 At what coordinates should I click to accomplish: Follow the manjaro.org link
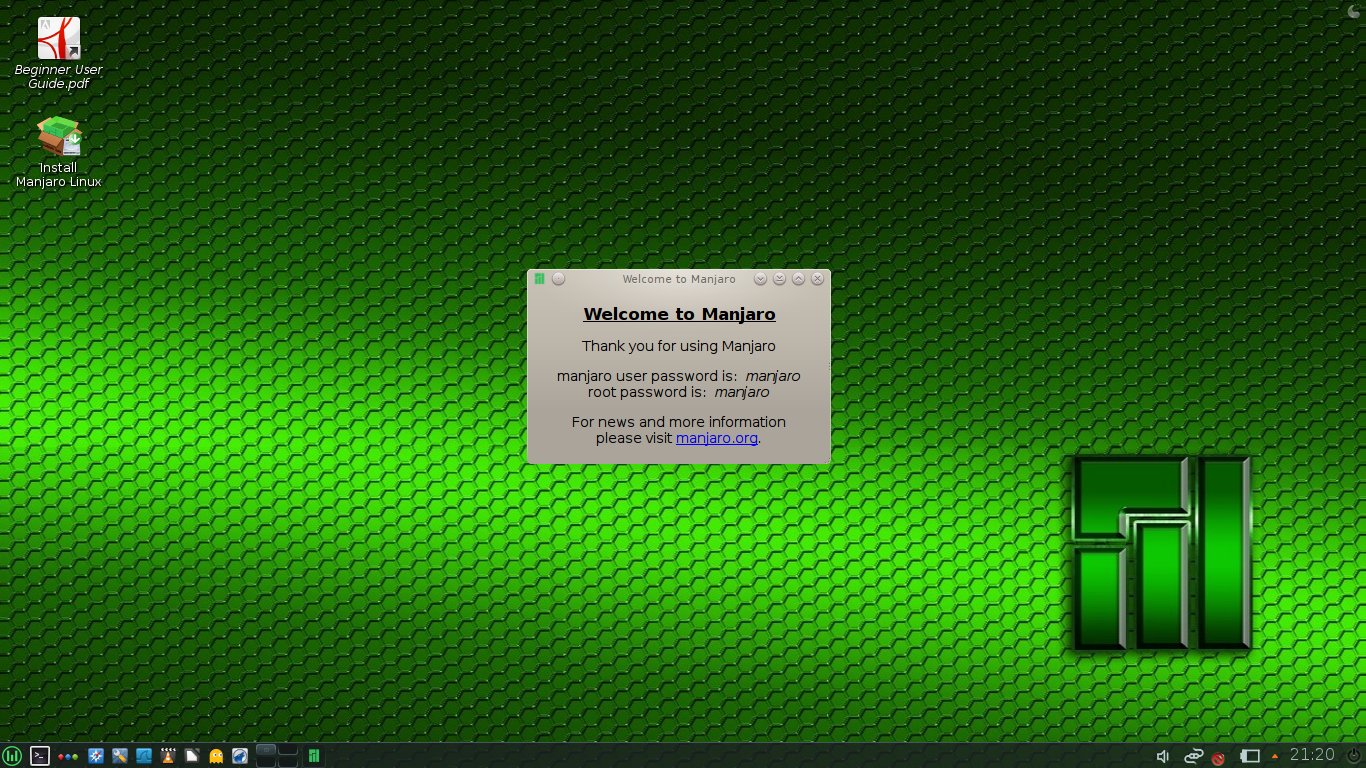[717, 438]
